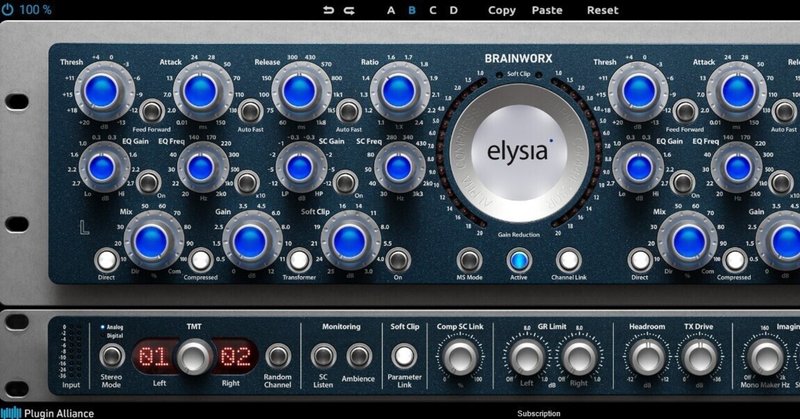Viewport: 800px width, 419px height.
Task: Toggle left Attack Auto Fast button
Action: [x=250, y=111]
